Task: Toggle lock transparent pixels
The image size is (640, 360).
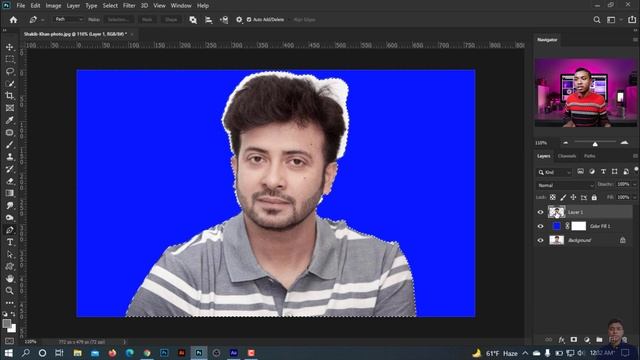Action: [553, 198]
